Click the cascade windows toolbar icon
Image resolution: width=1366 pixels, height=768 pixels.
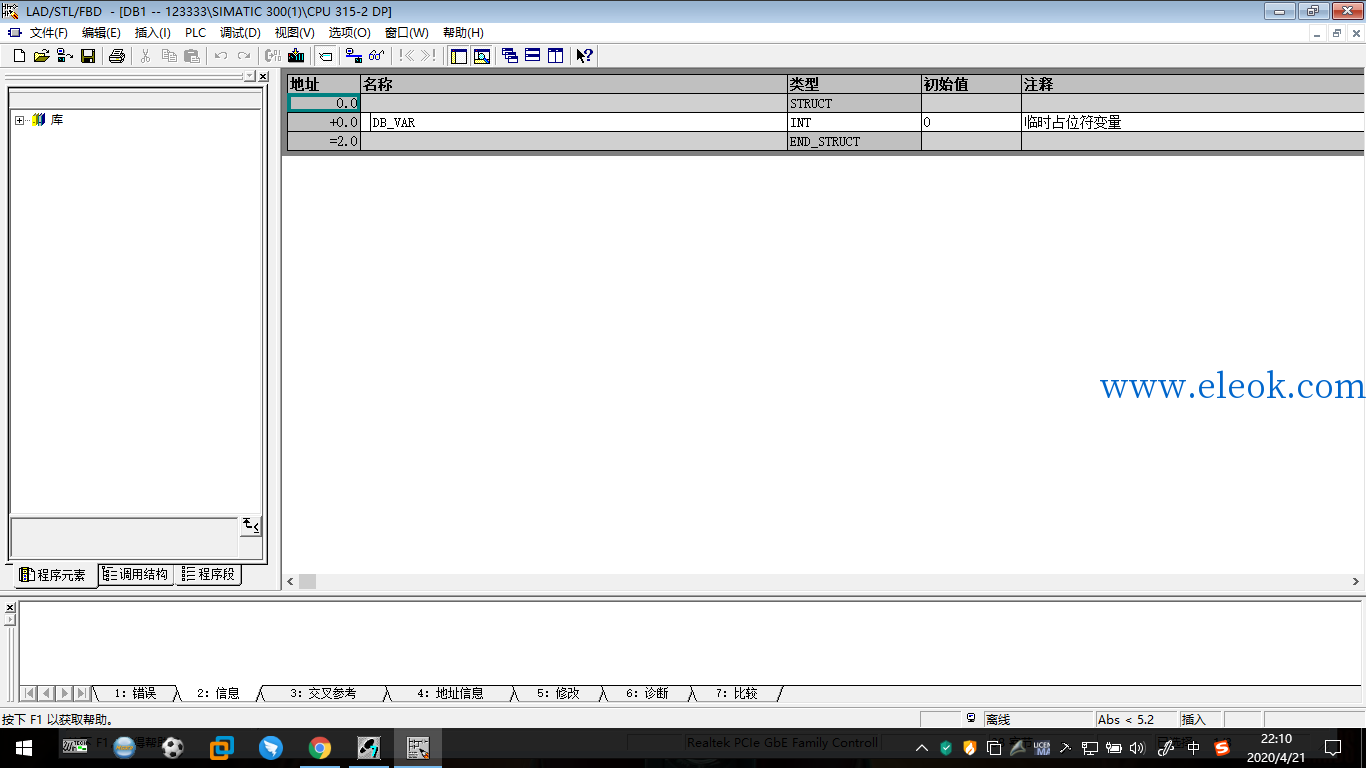510,56
